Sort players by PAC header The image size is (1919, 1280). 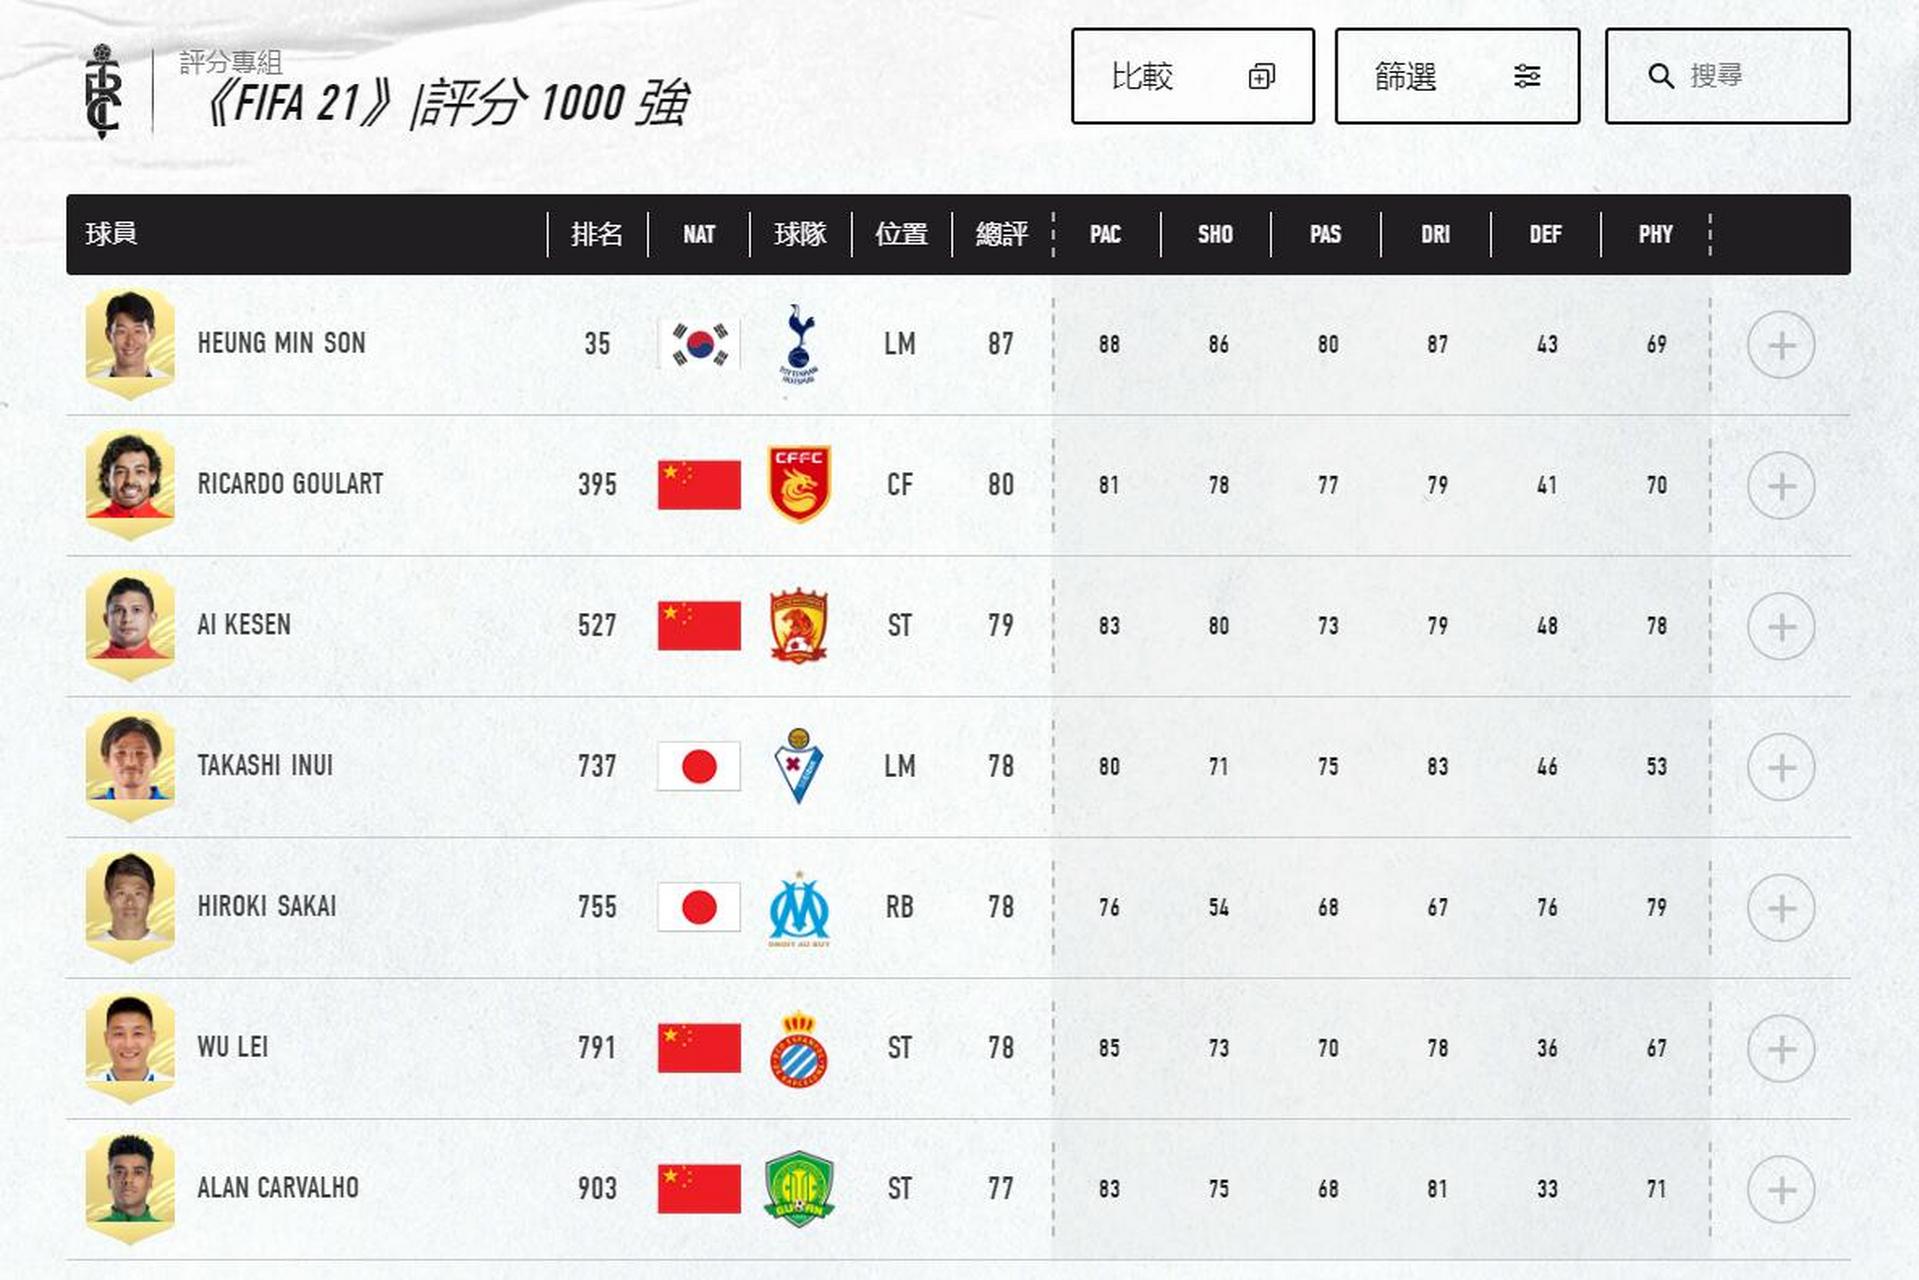click(1105, 234)
